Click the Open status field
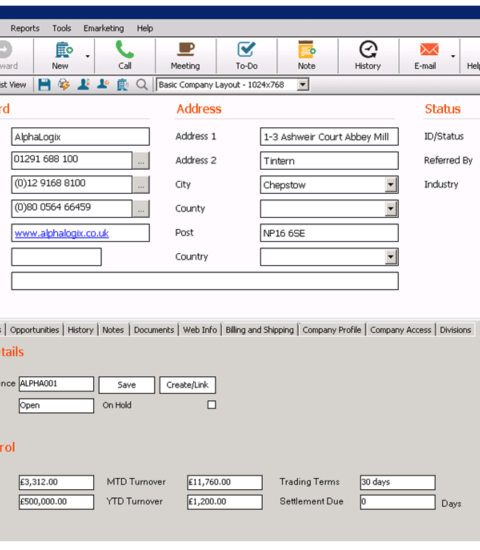Viewport: 480px width, 550px height. tap(56, 405)
